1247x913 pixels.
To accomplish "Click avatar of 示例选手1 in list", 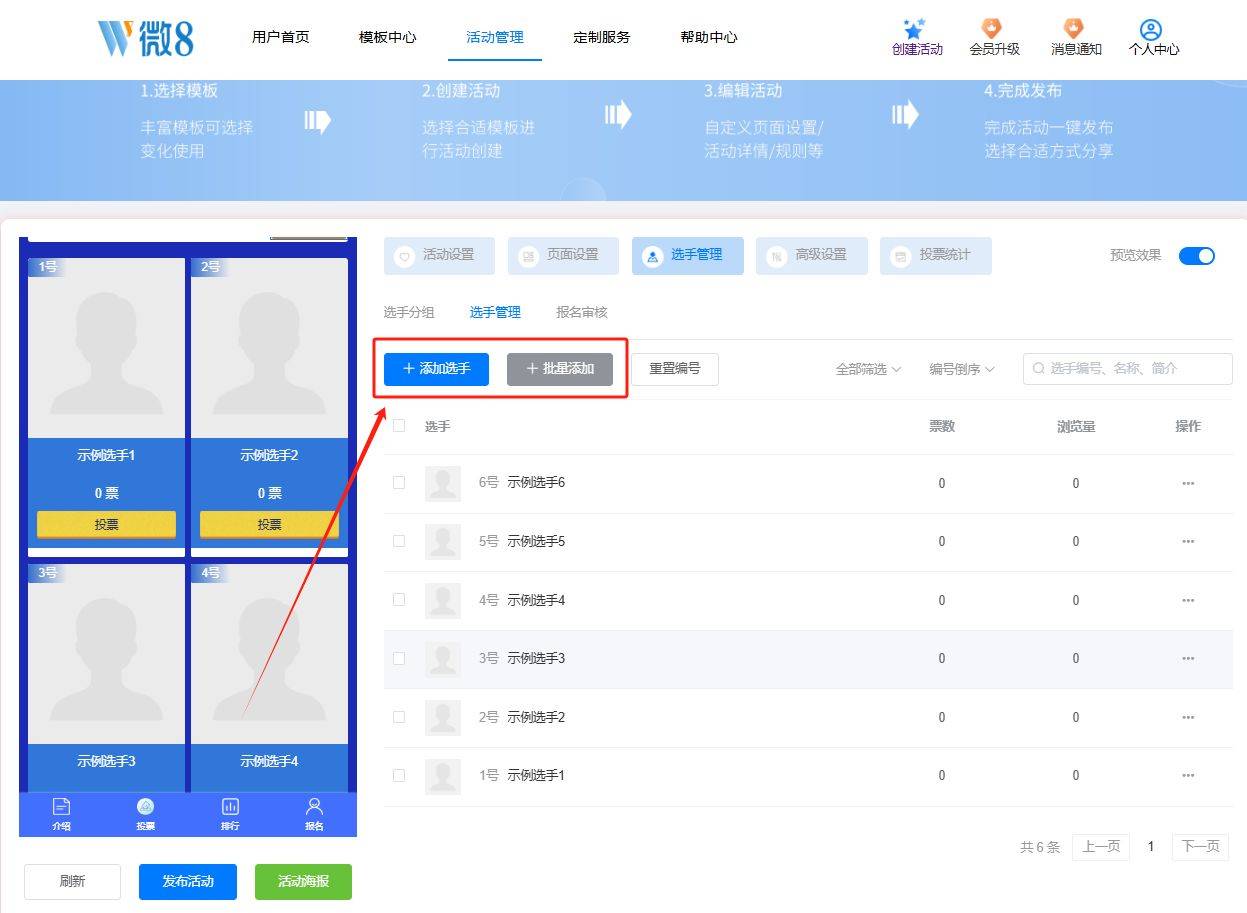I will [443, 776].
